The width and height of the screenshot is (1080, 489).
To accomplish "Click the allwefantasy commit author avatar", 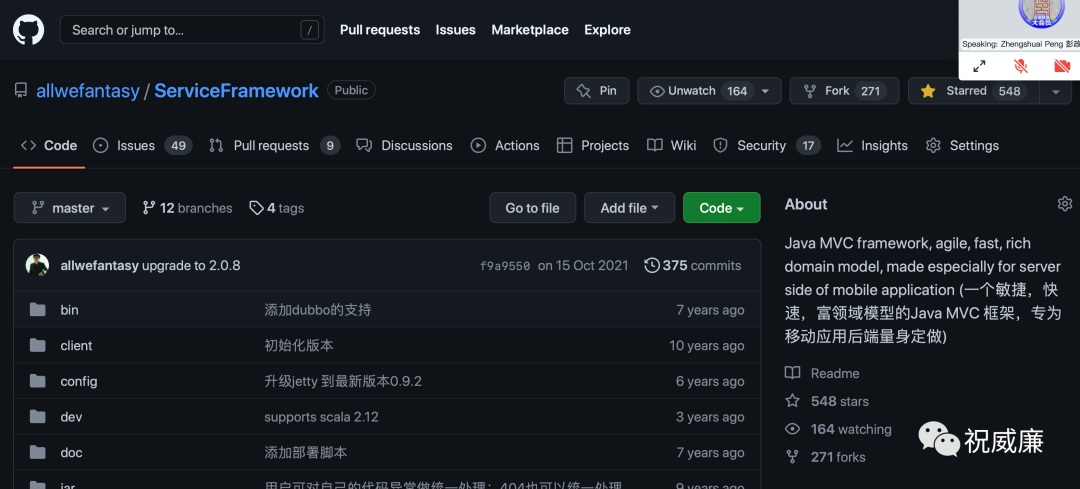I will click(37, 265).
